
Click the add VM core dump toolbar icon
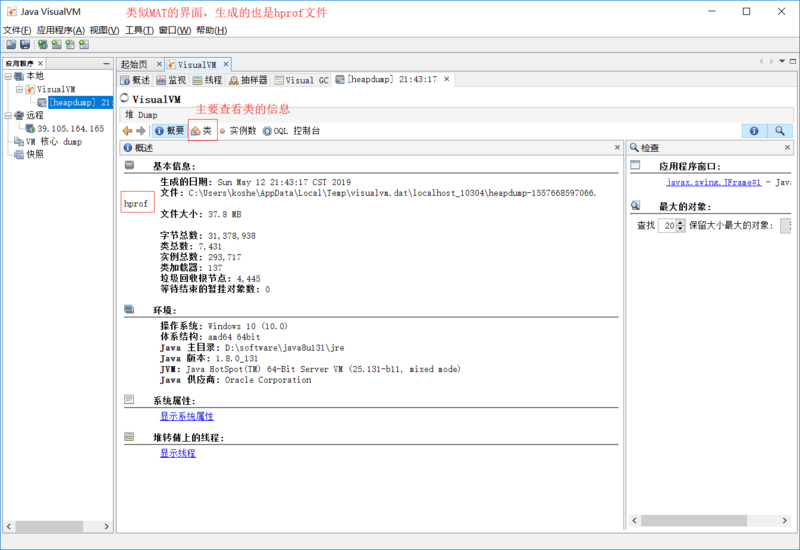[x=70, y=44]
